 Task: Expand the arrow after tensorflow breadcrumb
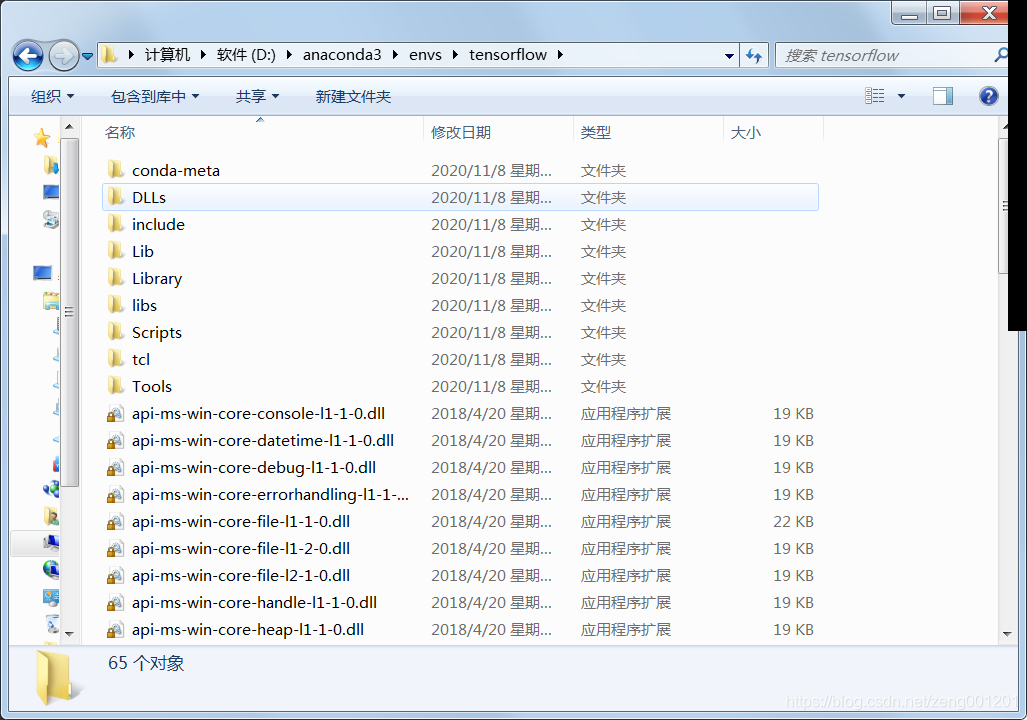[560, 55]
